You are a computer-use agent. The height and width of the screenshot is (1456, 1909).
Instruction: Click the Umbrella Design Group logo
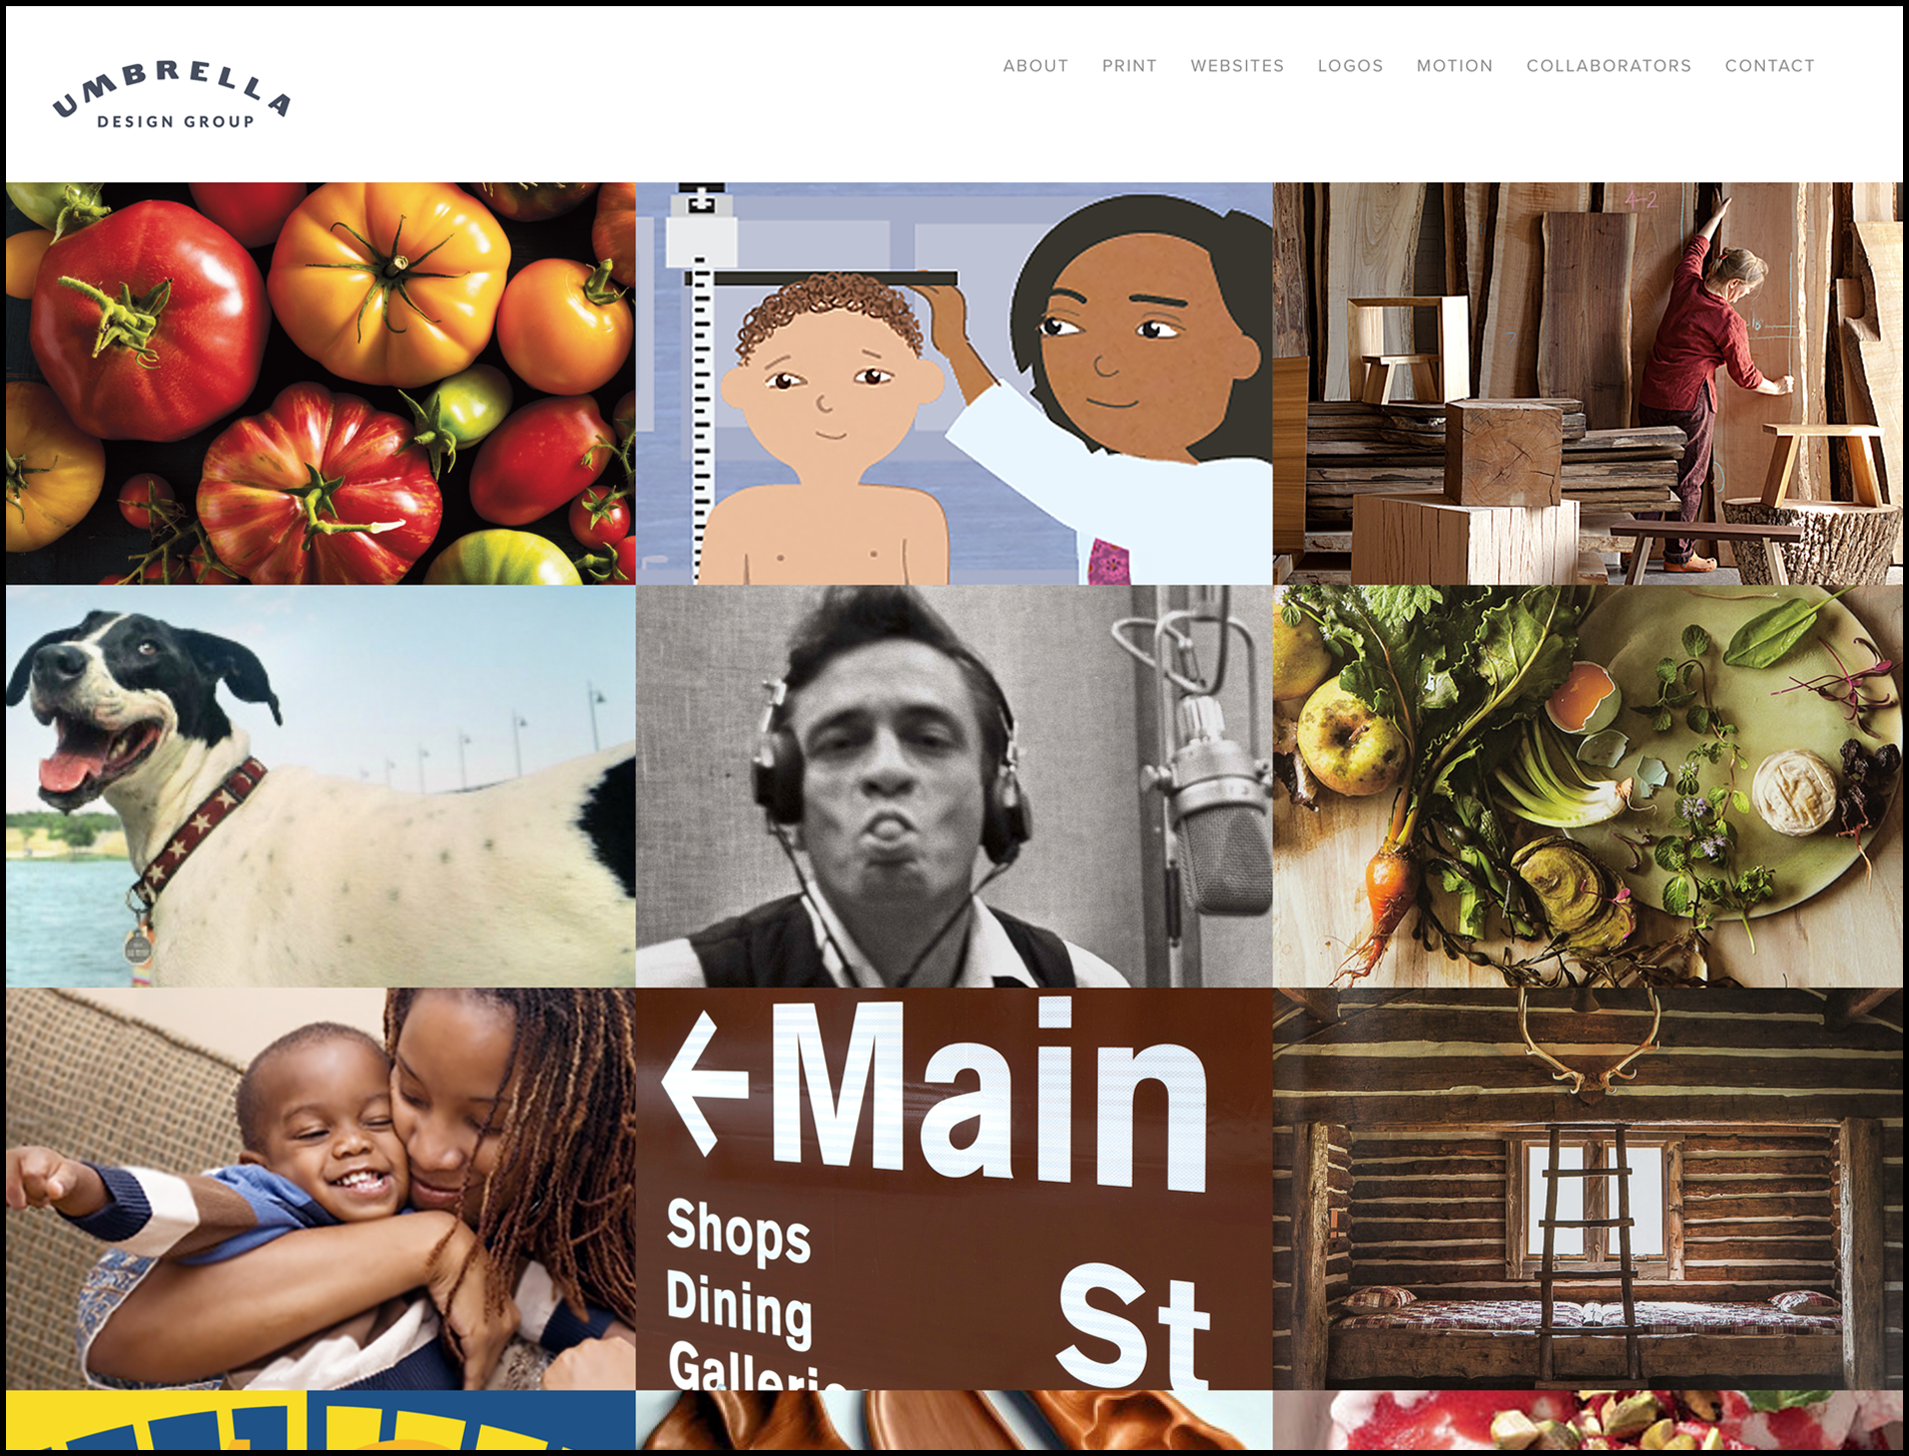point(171,95)
